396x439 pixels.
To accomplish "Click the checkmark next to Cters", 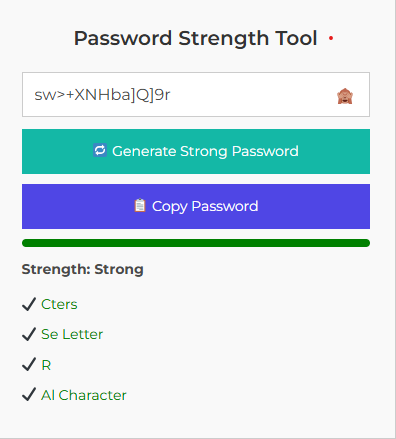I will tap(29, 304).
